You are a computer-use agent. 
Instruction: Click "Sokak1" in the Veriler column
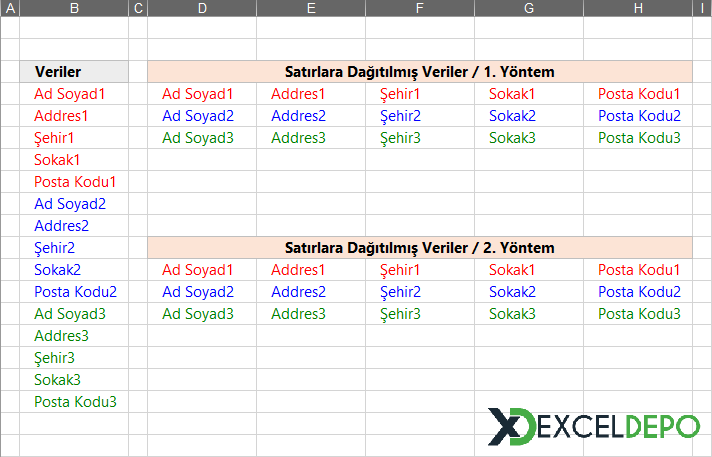(57, 160)
